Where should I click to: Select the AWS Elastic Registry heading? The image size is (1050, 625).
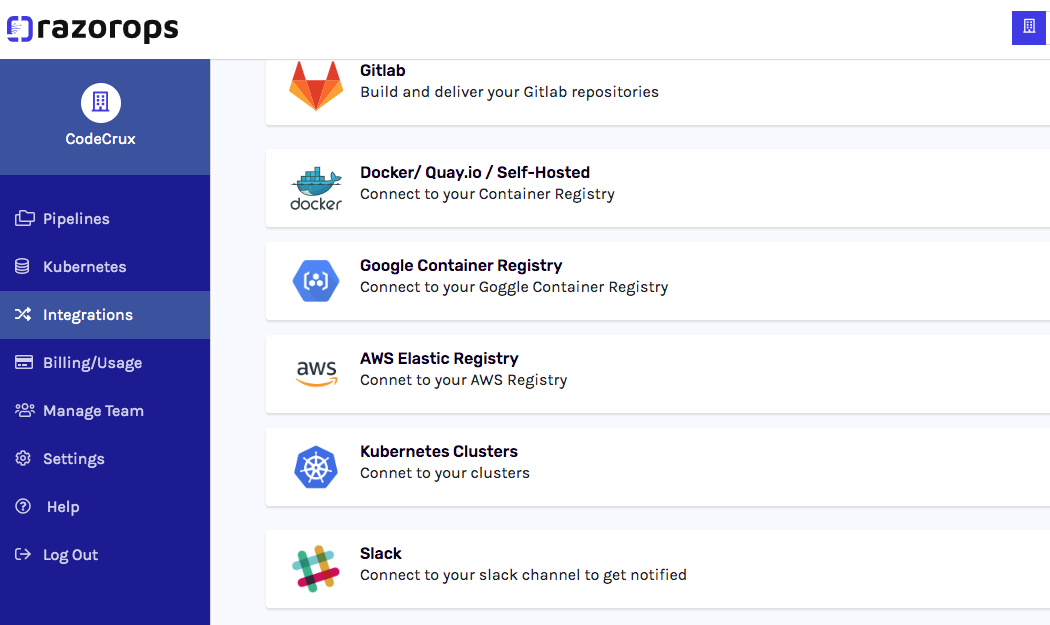coord(439,358)
